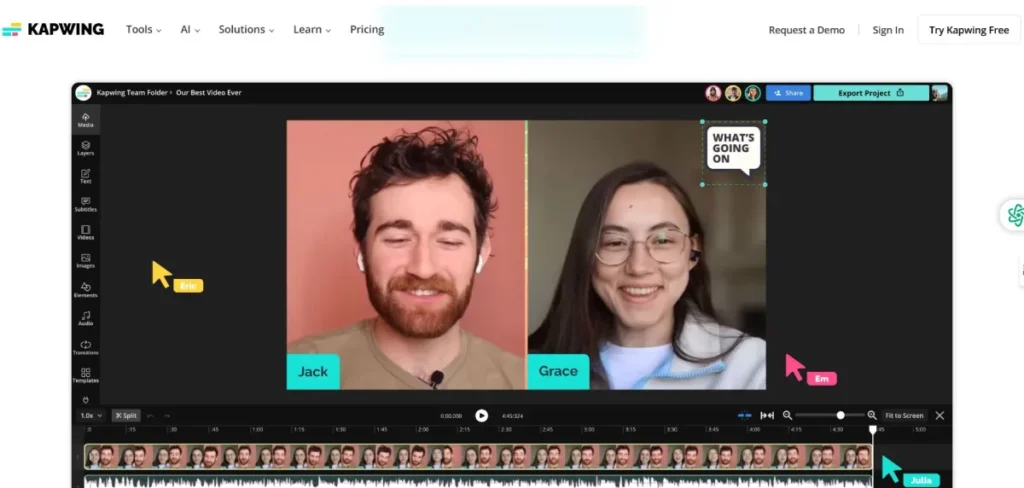Open the Elements panel
Viewport: 1024px width, 488px height.
pos(86,290)
